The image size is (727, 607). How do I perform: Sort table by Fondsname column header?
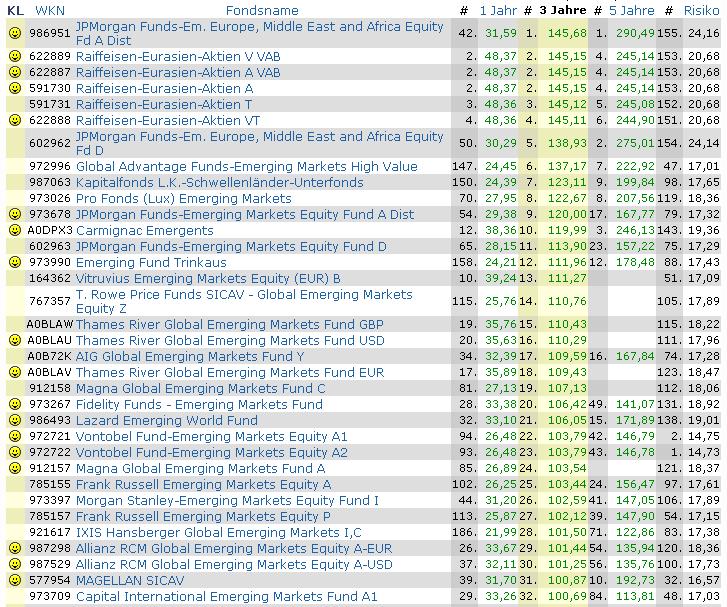(262, 10)
